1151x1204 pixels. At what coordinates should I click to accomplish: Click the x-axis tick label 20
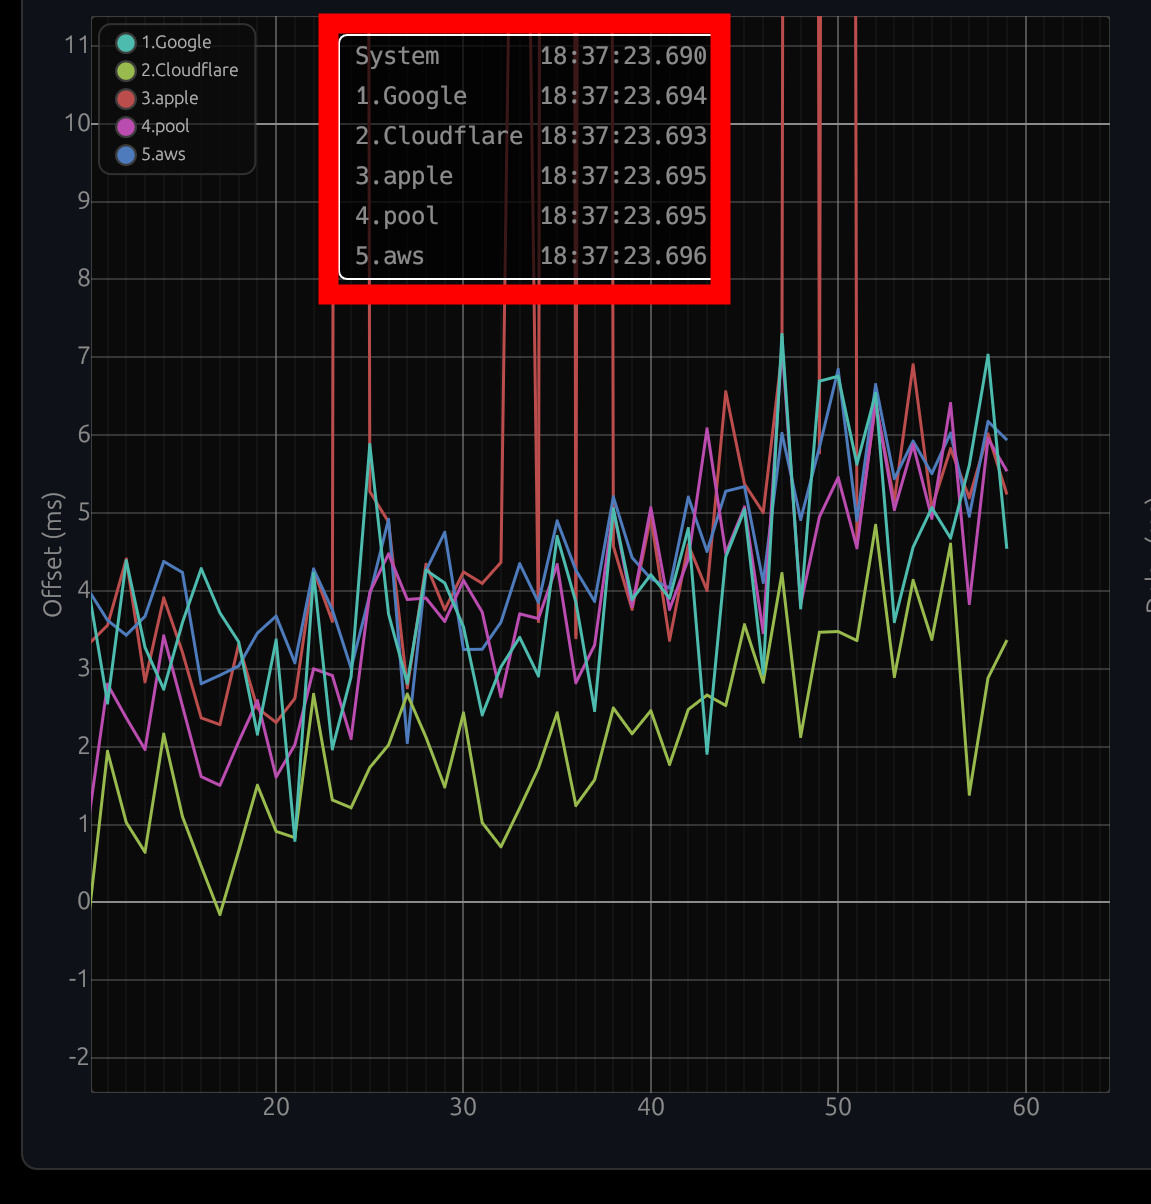tap(276, 1107)
